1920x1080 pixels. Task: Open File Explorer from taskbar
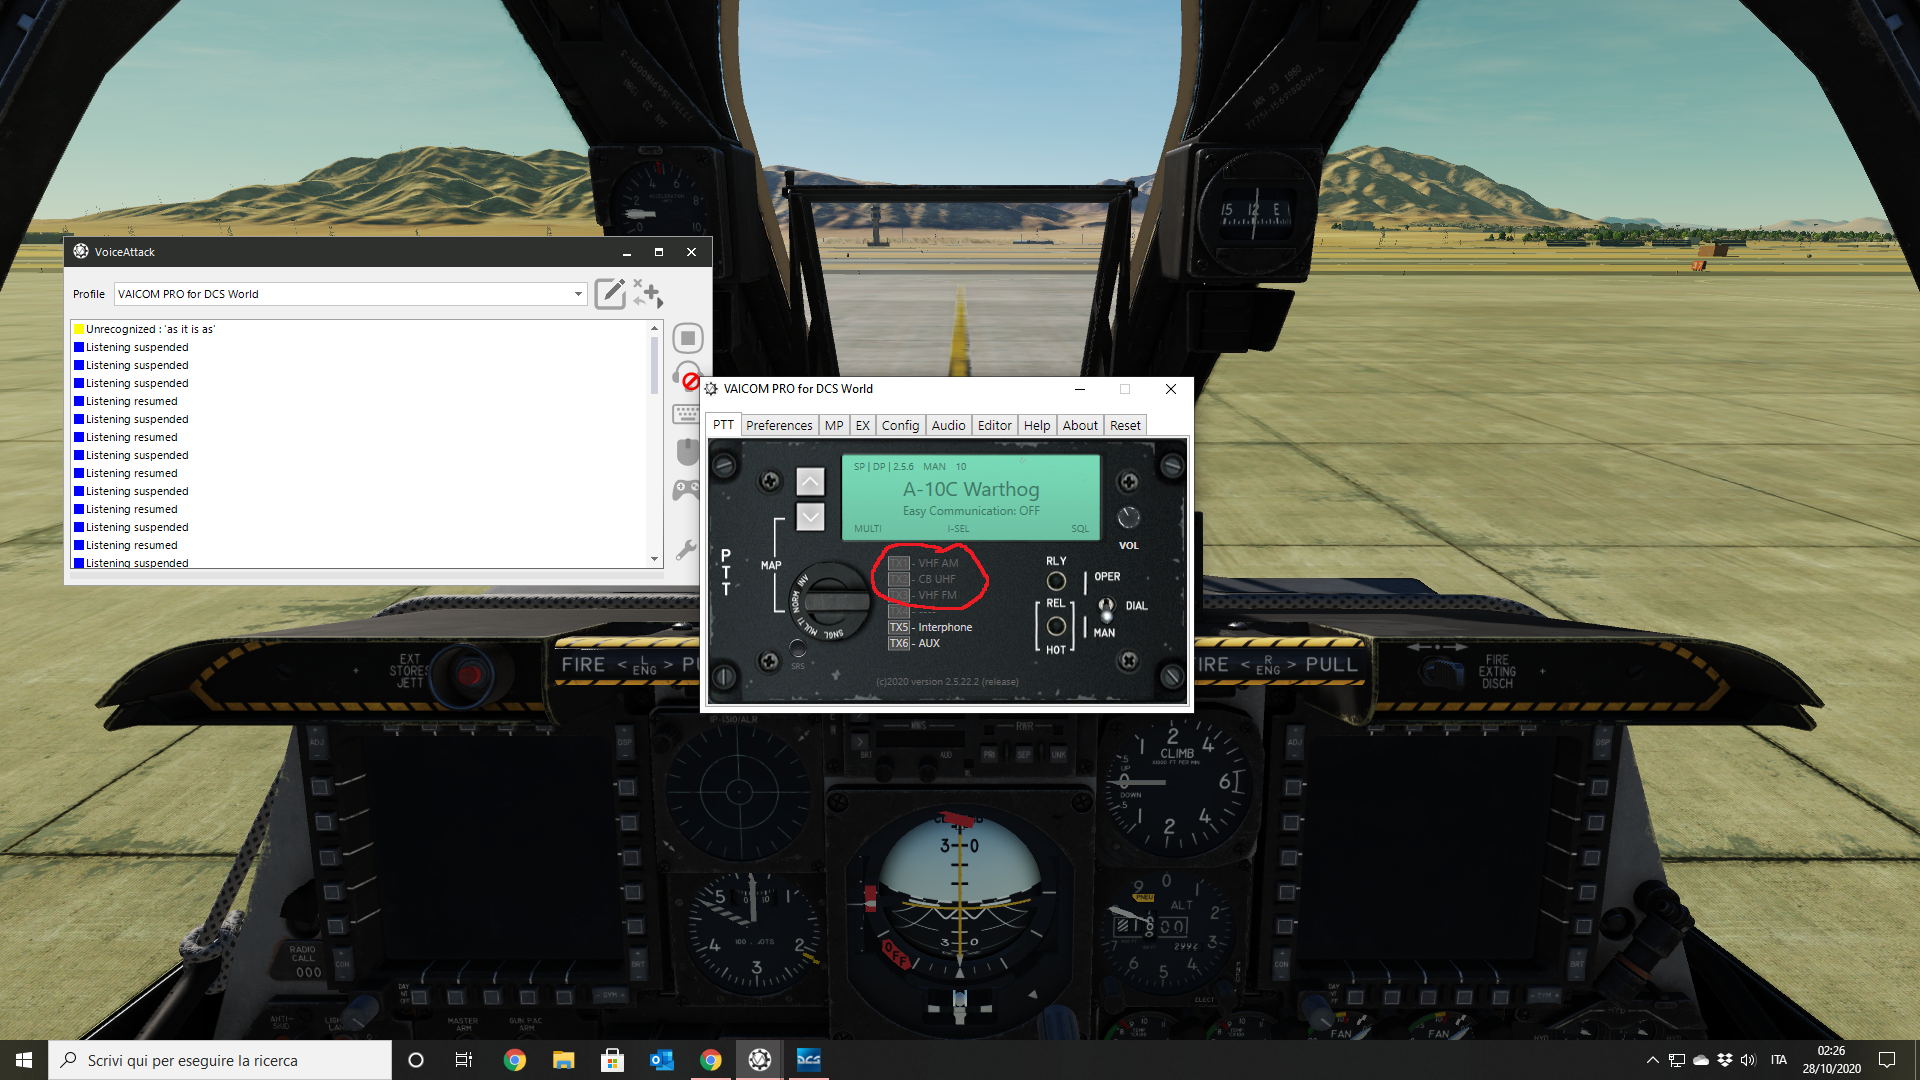point(563,1060)
